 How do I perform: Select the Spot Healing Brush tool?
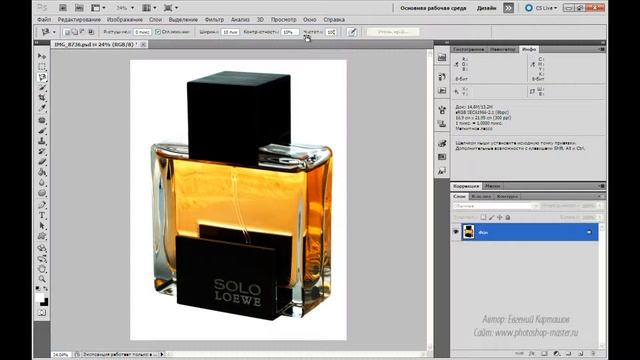coord(42,120)
